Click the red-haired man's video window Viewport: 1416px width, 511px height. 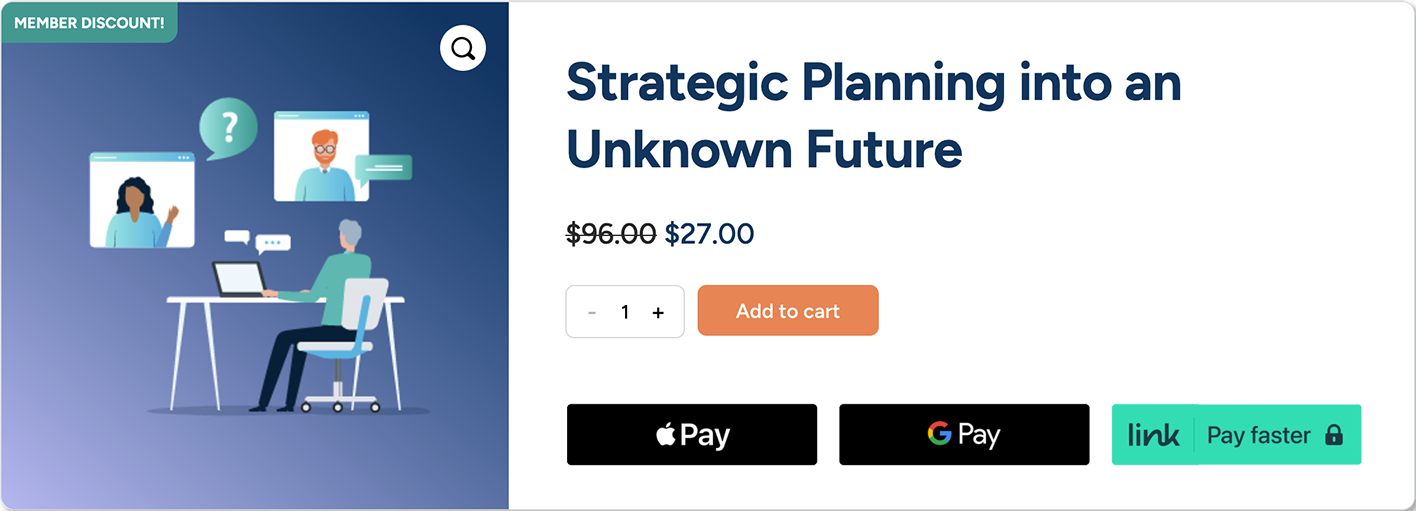coord(322,156)
